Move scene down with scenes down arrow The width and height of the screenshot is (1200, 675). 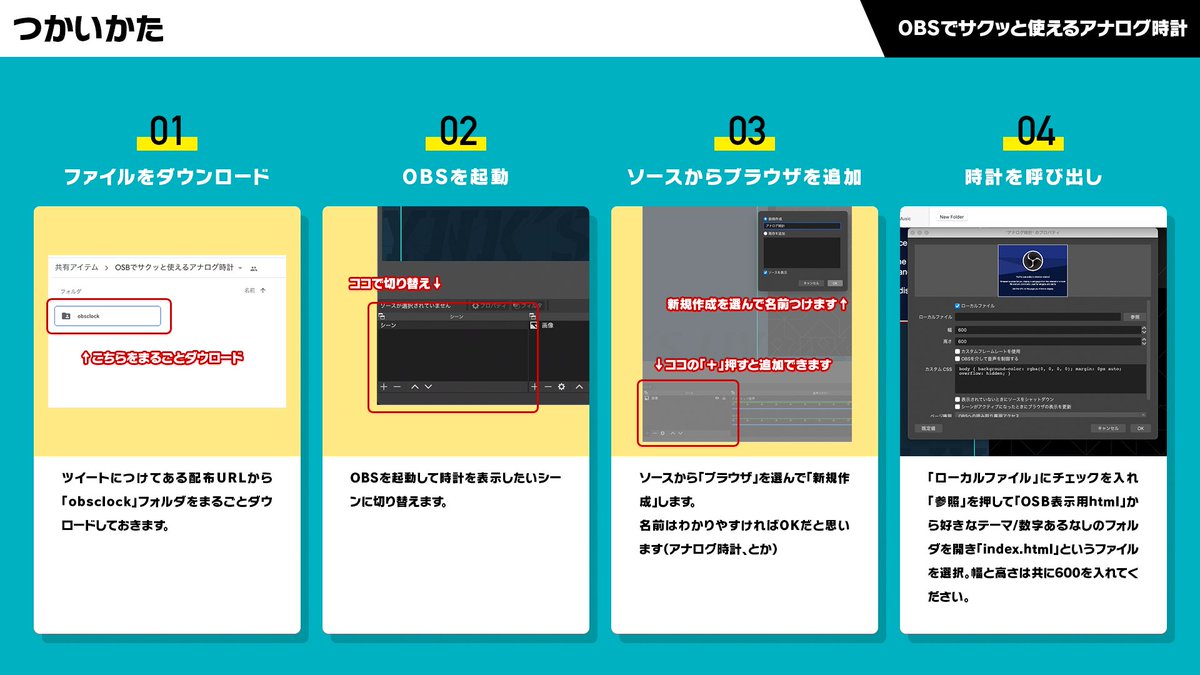click(x=428, y=387)
